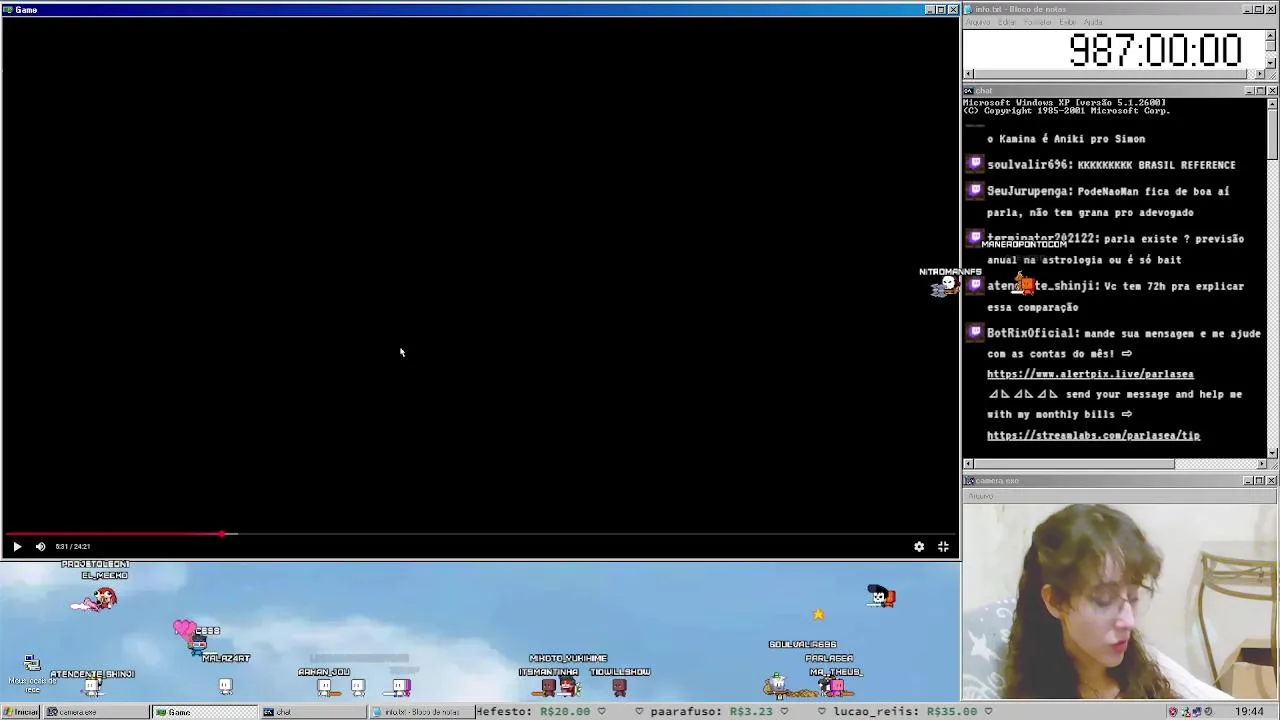Click the red system tray icon
The width and height of the screenshot is (1280, 720).
[1173, 712]
